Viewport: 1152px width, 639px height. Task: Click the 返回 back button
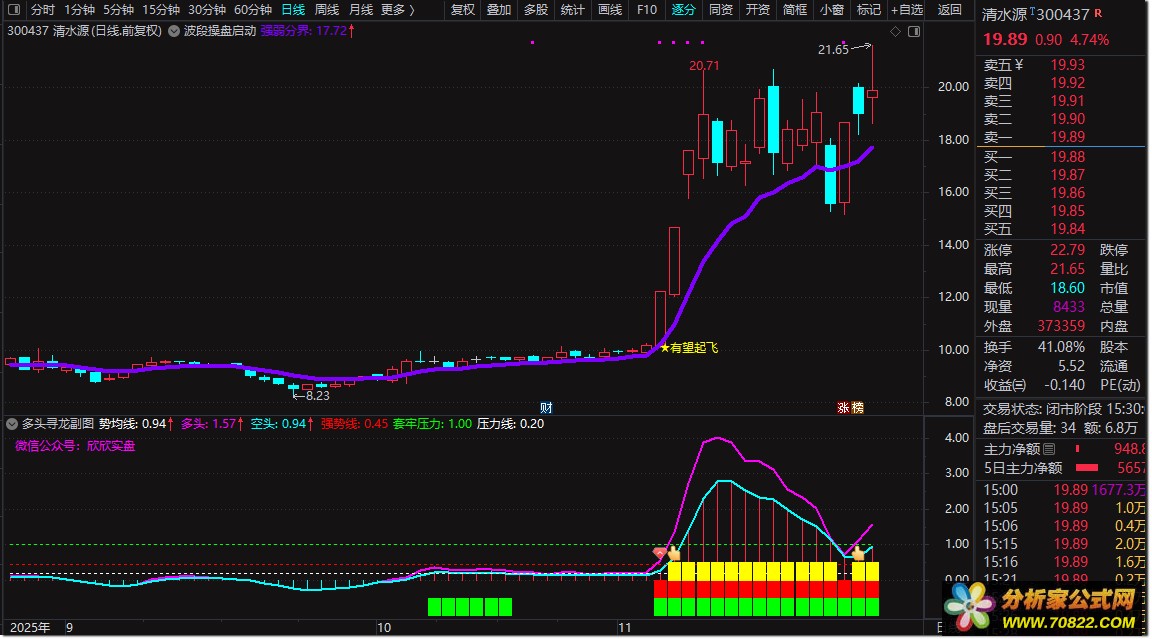[x=949, y=10]
